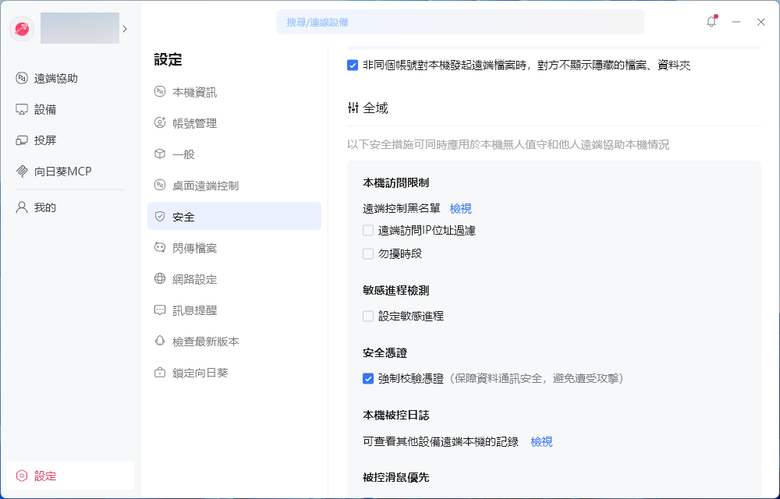Viewport: 780px width, 499px height.
Task: Click the 帳號管理 user icon
Action: 160,123
